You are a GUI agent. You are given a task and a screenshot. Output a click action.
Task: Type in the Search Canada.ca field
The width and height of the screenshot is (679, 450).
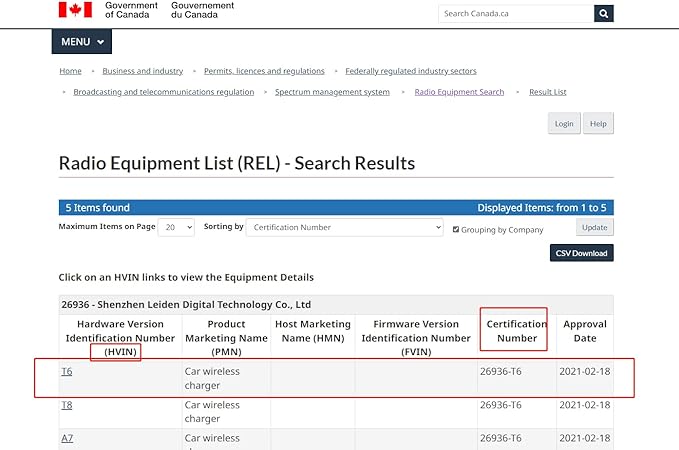coord(514,13)
